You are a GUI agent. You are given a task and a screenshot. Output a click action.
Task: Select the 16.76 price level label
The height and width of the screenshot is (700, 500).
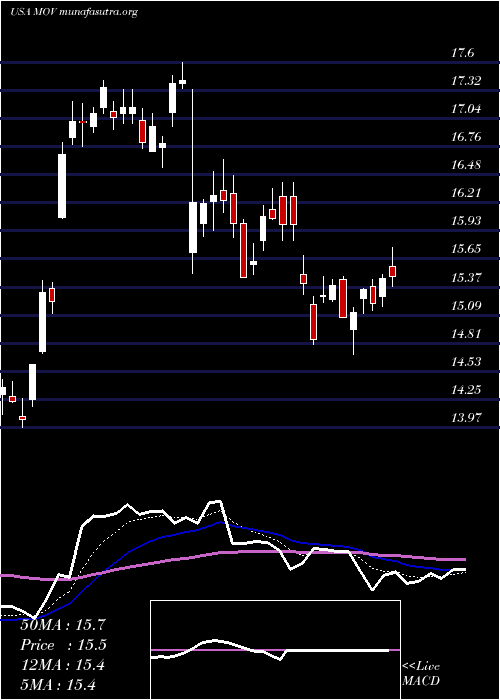click(466, 137)
